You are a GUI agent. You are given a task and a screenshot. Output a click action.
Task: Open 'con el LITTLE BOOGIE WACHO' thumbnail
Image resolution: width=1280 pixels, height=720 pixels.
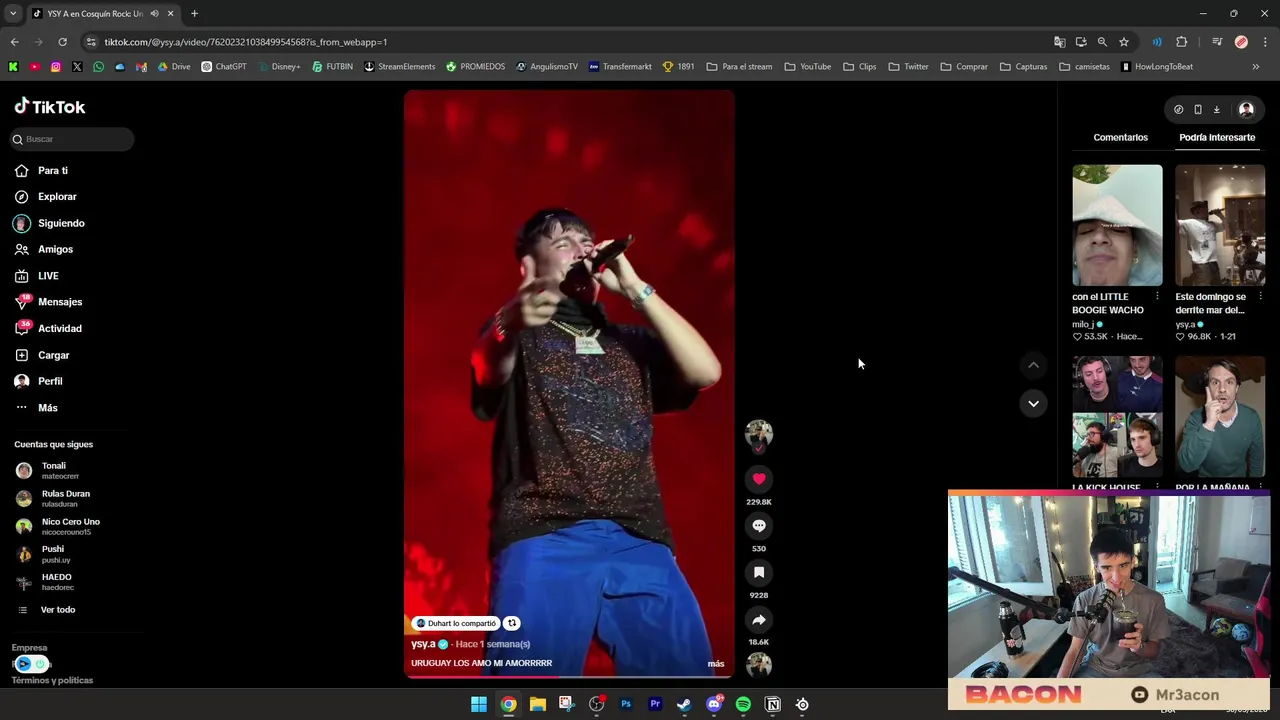(x=1117, y=225)
